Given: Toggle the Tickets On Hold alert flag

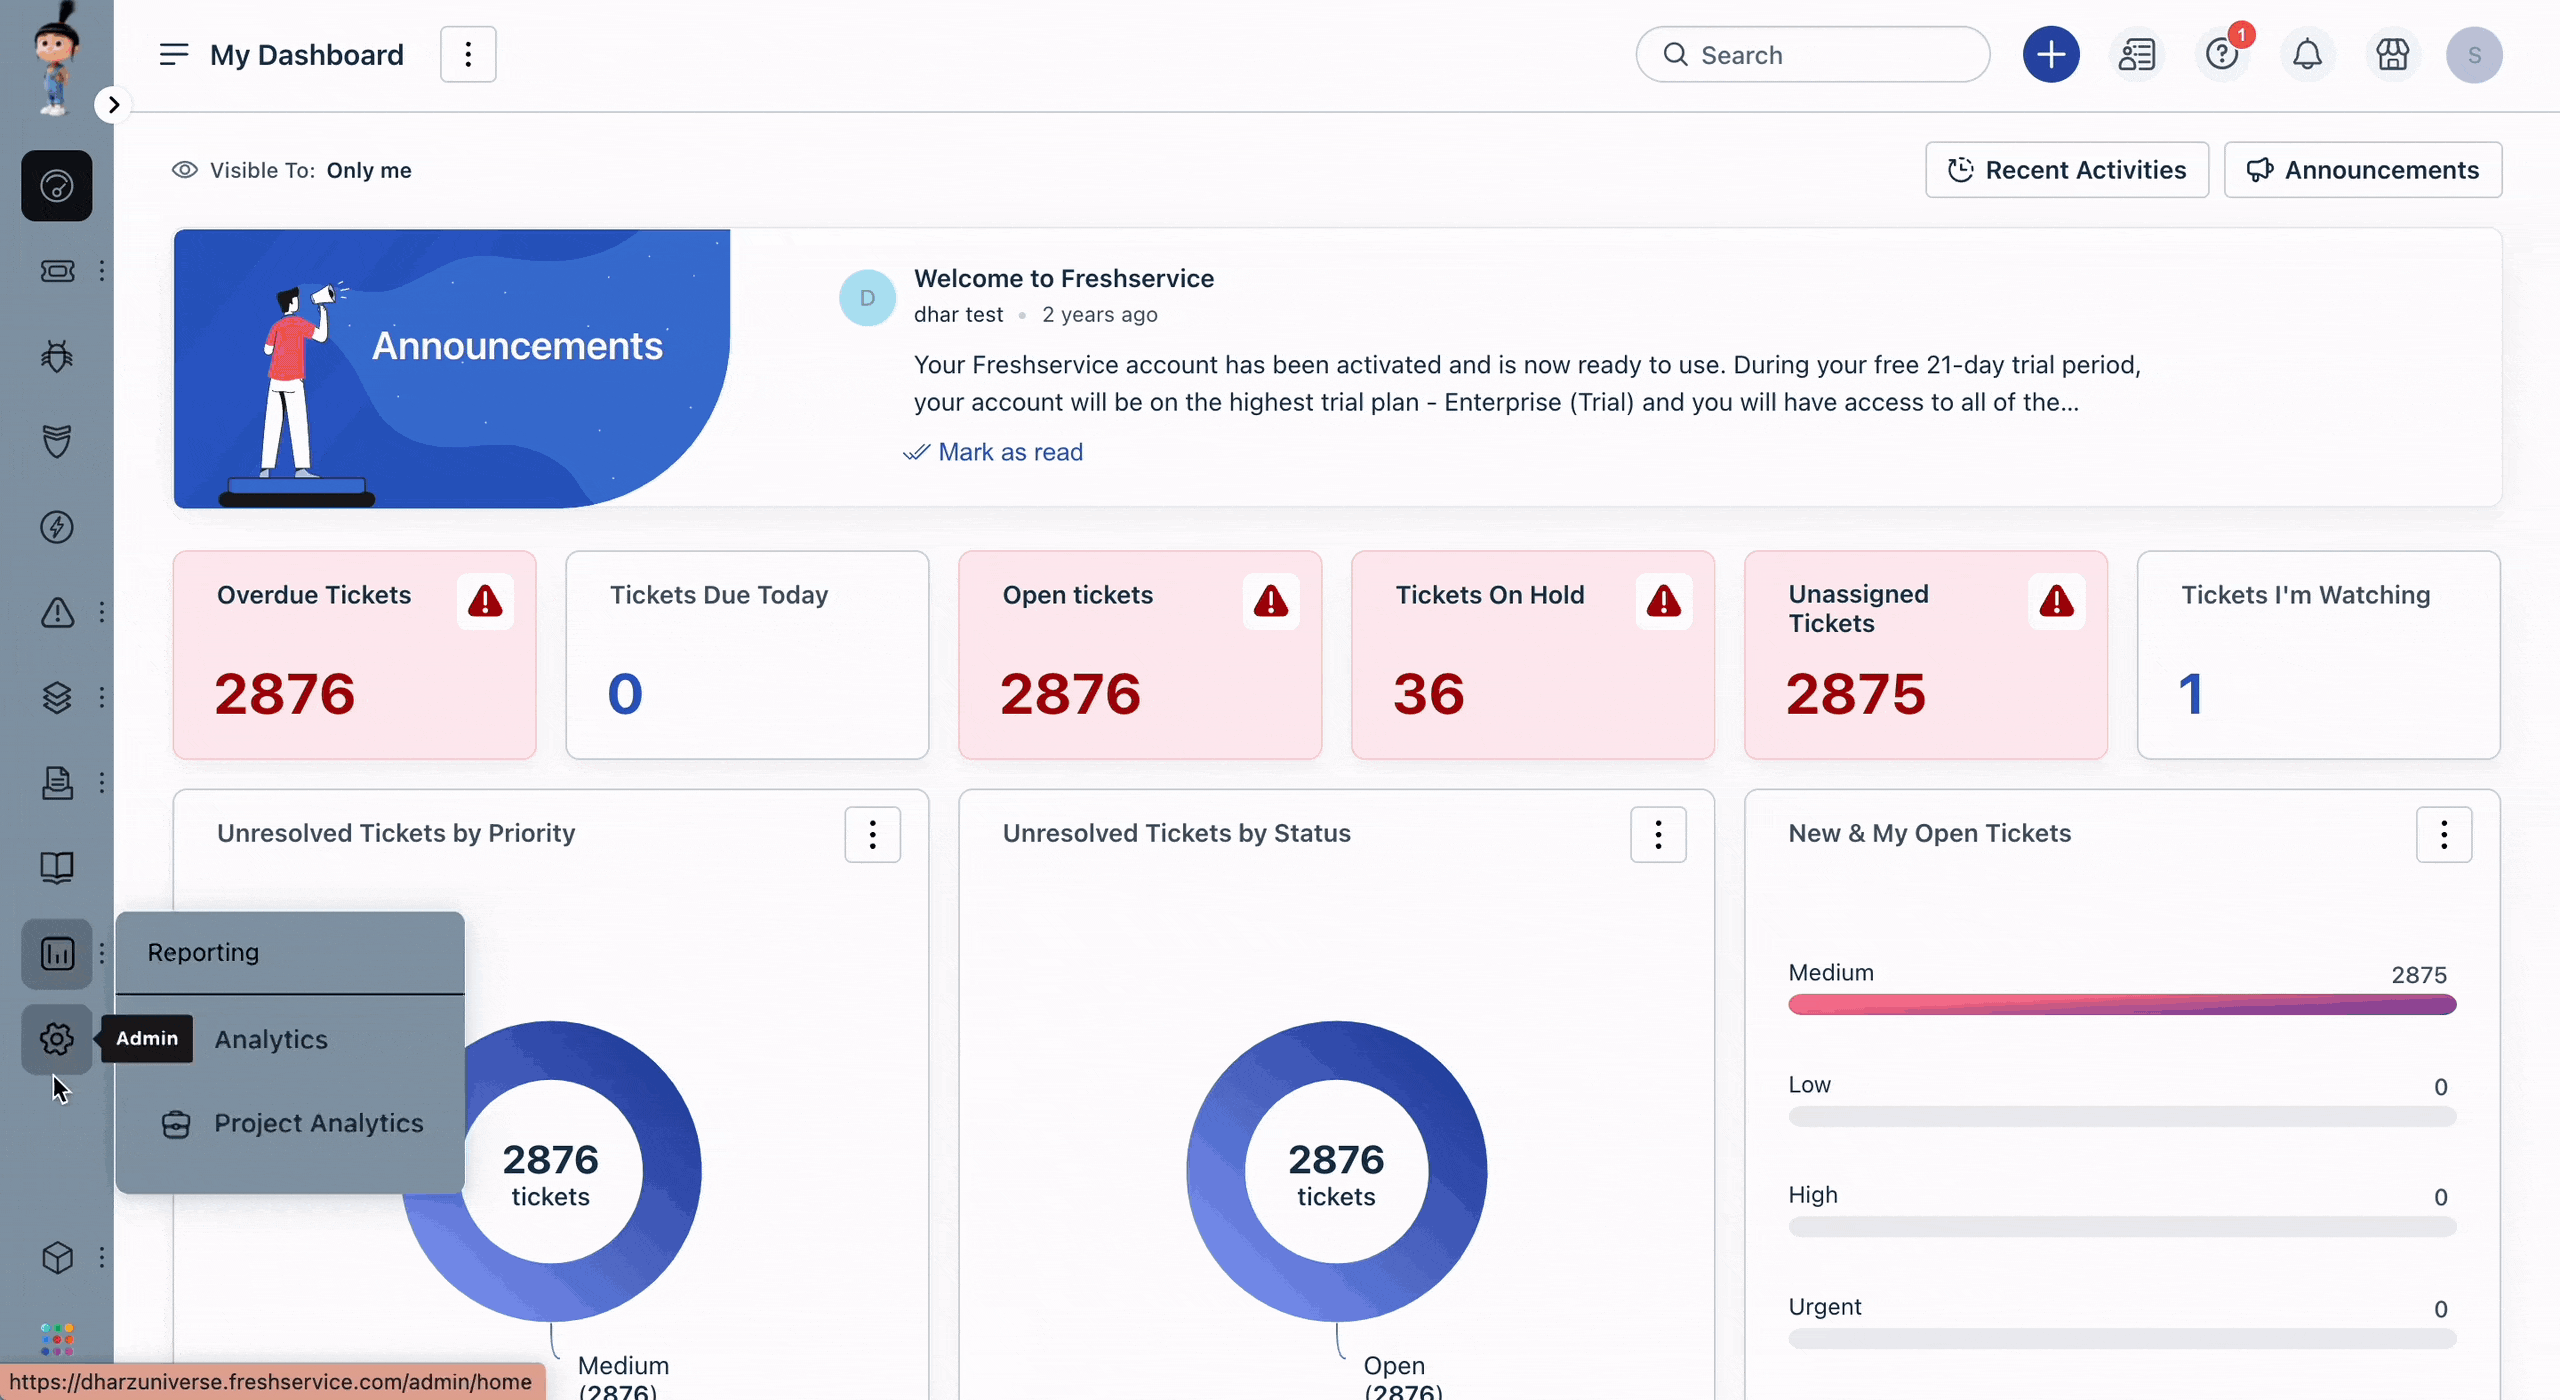Looking at the screenshot, I should 1664,600.
